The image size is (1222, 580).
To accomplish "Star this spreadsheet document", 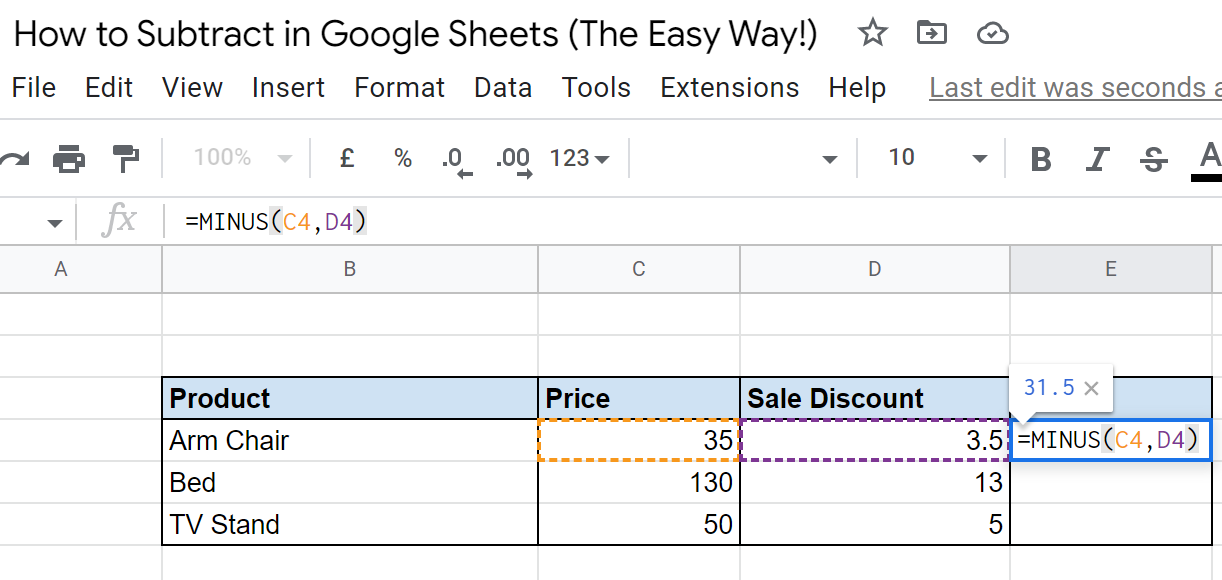I will [x=873, y=35].
